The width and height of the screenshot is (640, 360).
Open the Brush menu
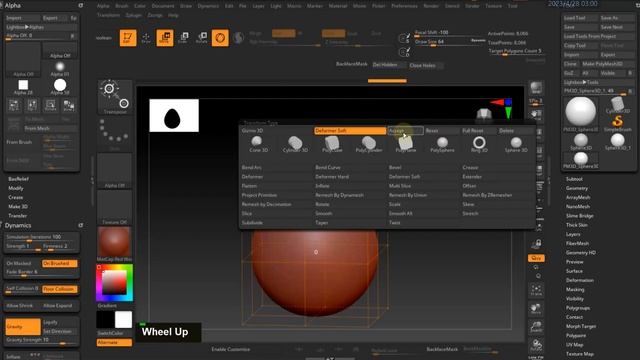[x=122, y=6]
